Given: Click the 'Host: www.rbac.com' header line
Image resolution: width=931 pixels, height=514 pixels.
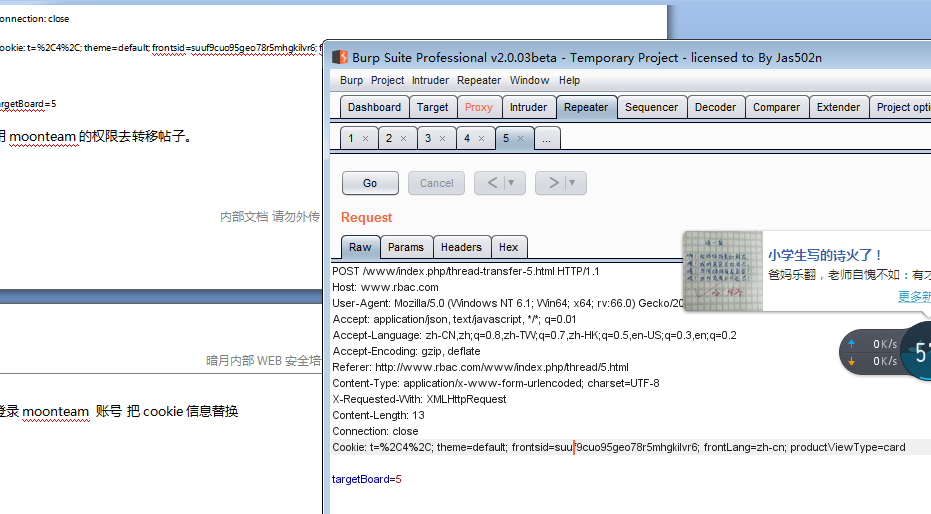Looking at the screenshot, I should [x=385, y=287].
